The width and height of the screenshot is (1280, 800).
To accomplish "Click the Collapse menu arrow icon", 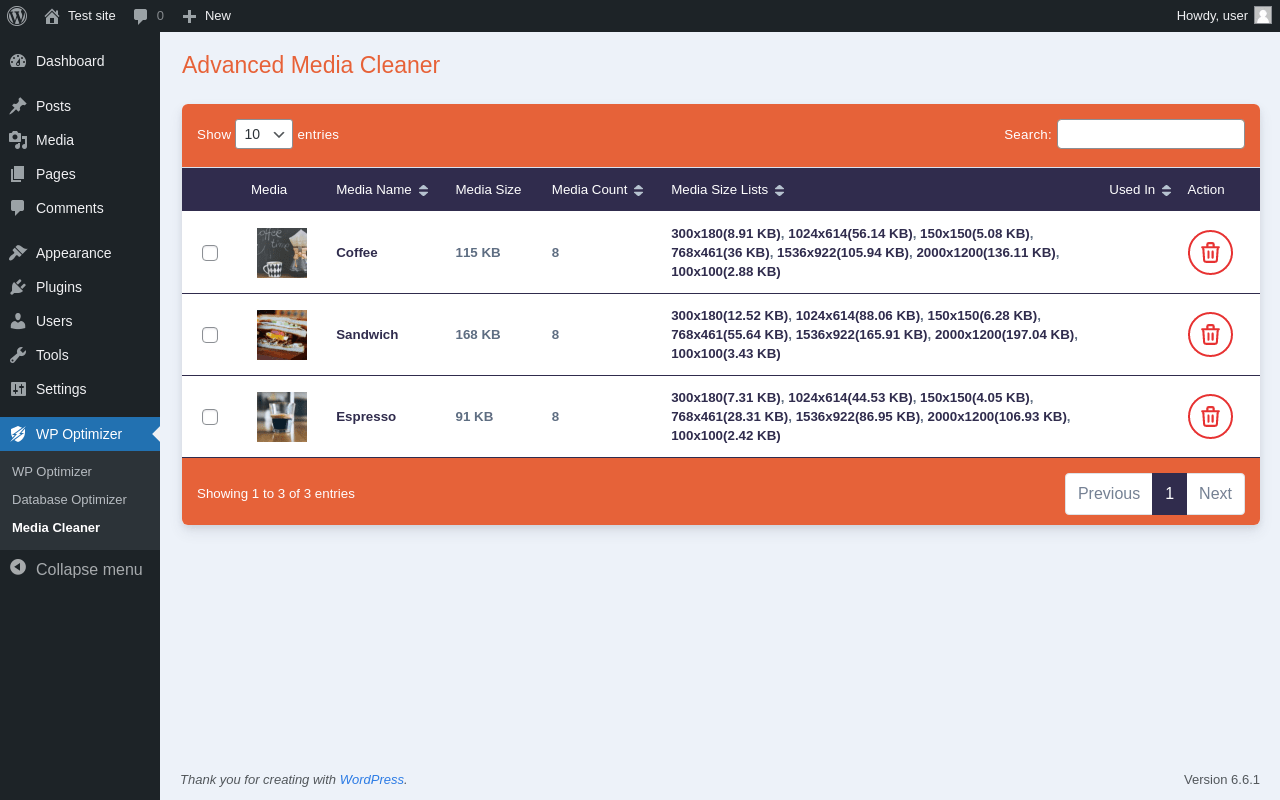I will pos(18,567).
